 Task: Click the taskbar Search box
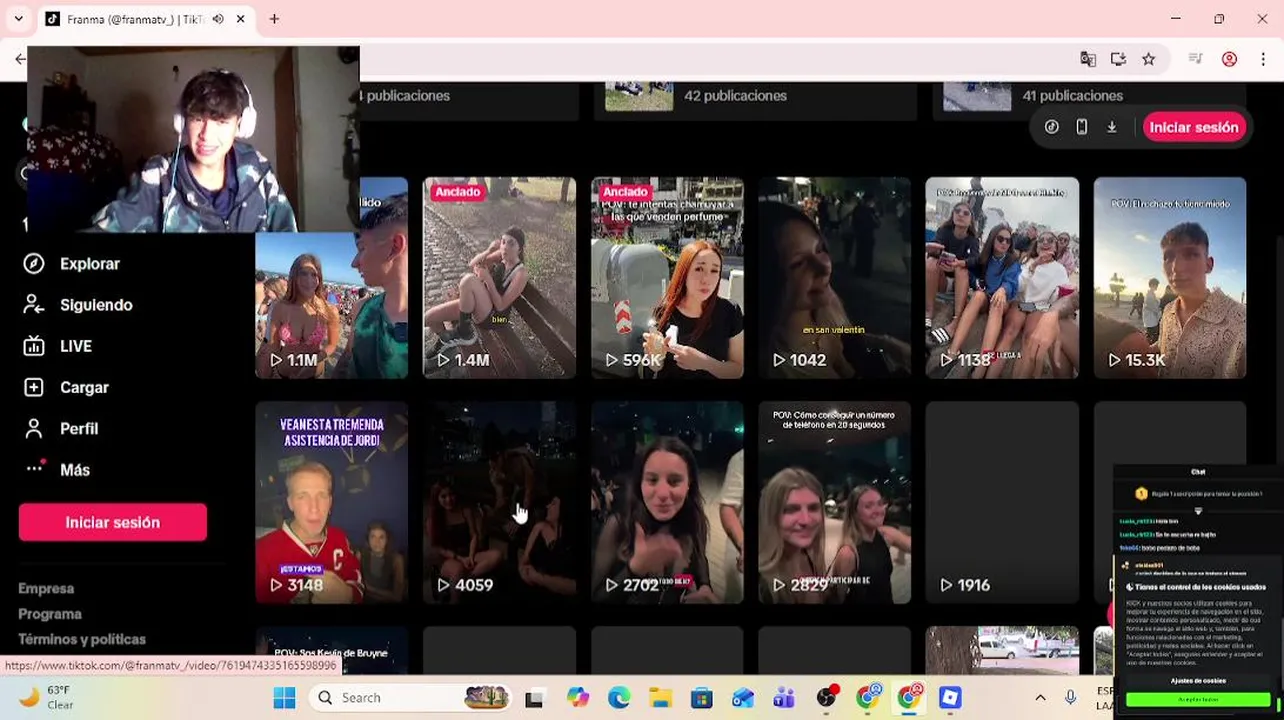[x=411, y=697]
